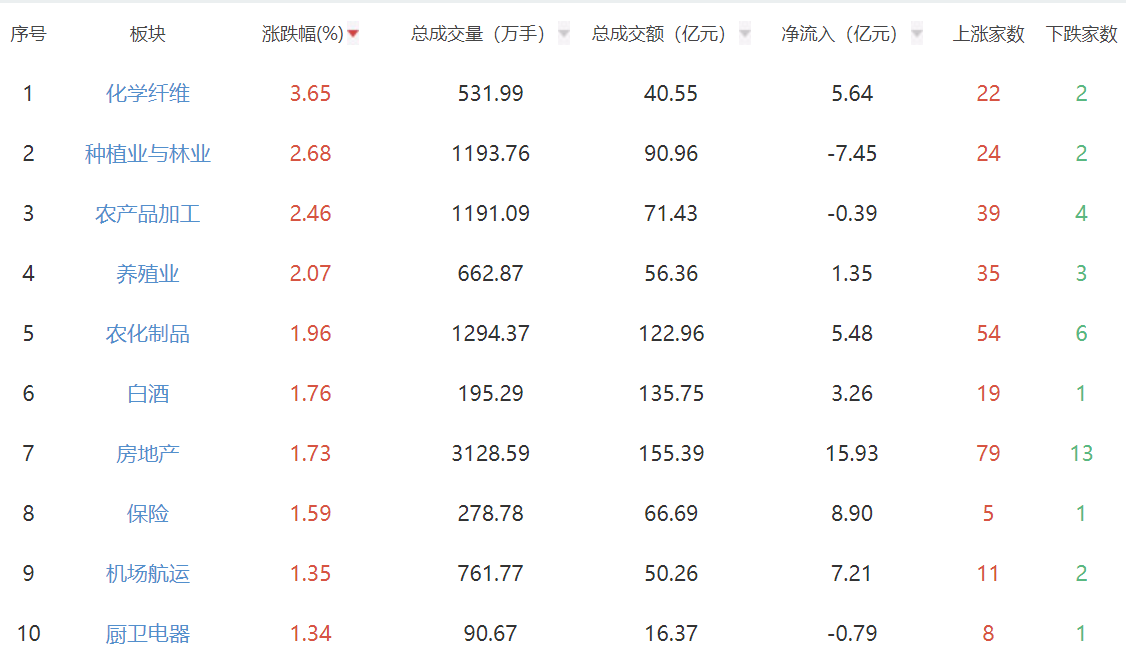Screen dimensions: 1126x663
Task: Open the 化学纤维 sector link
Action: pyautogui.click(x=148, y=94)
